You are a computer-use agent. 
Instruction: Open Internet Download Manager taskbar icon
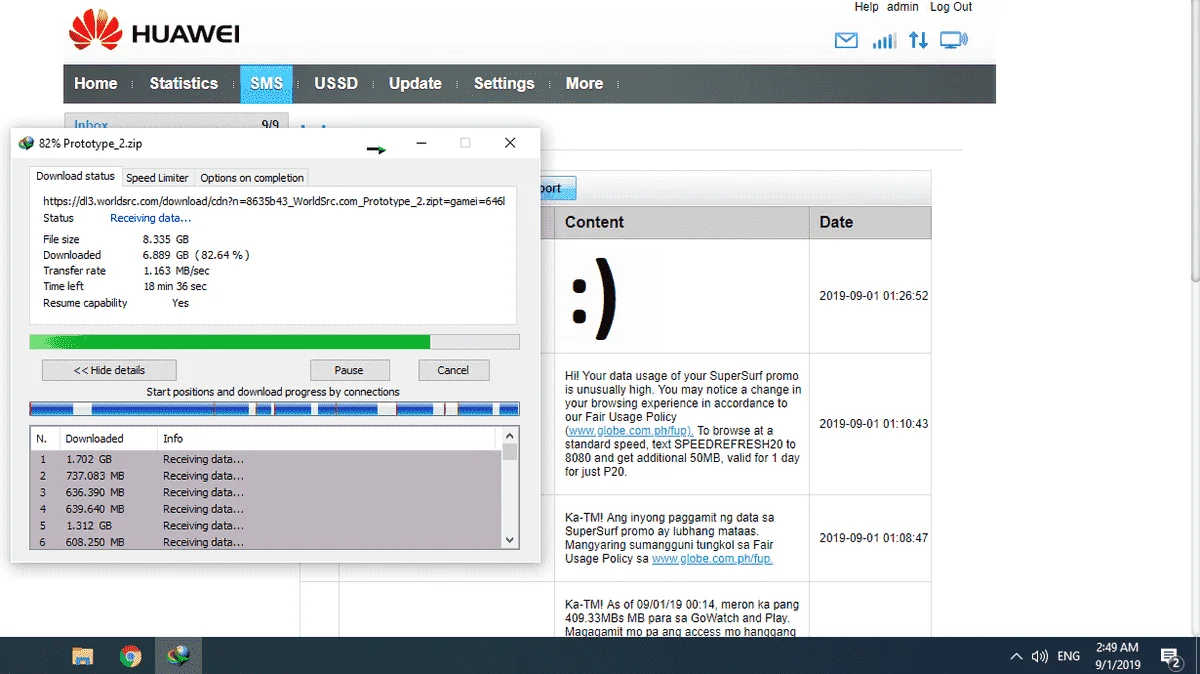(178, 656)
